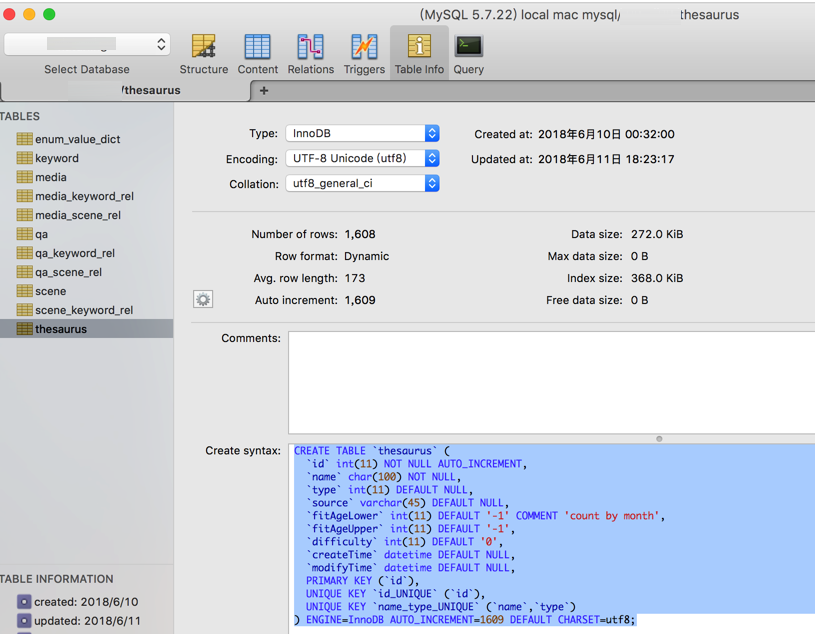Click table icon next to qa_keyword_rel
The width and height of the screenshot is (815, 634).
pyautogui.click(x=24, y=253)
